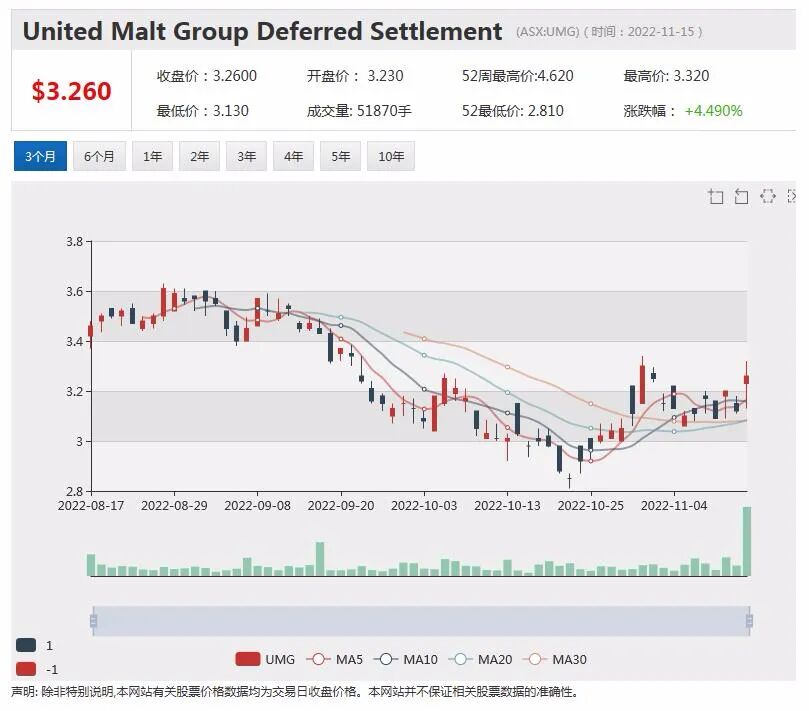Click left handle of data zoom slider
Viewport: 809px width, 711px height.
click(x=93, y=620)
